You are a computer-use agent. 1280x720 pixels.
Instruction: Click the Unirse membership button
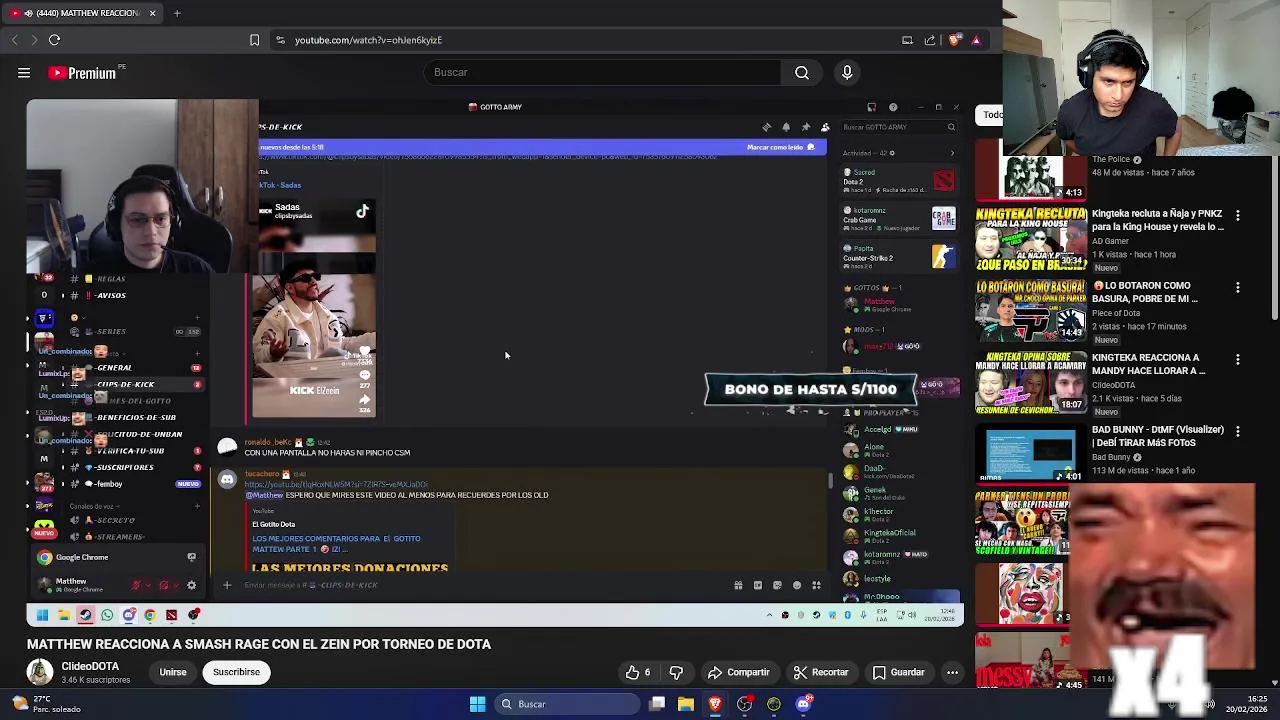173,672
